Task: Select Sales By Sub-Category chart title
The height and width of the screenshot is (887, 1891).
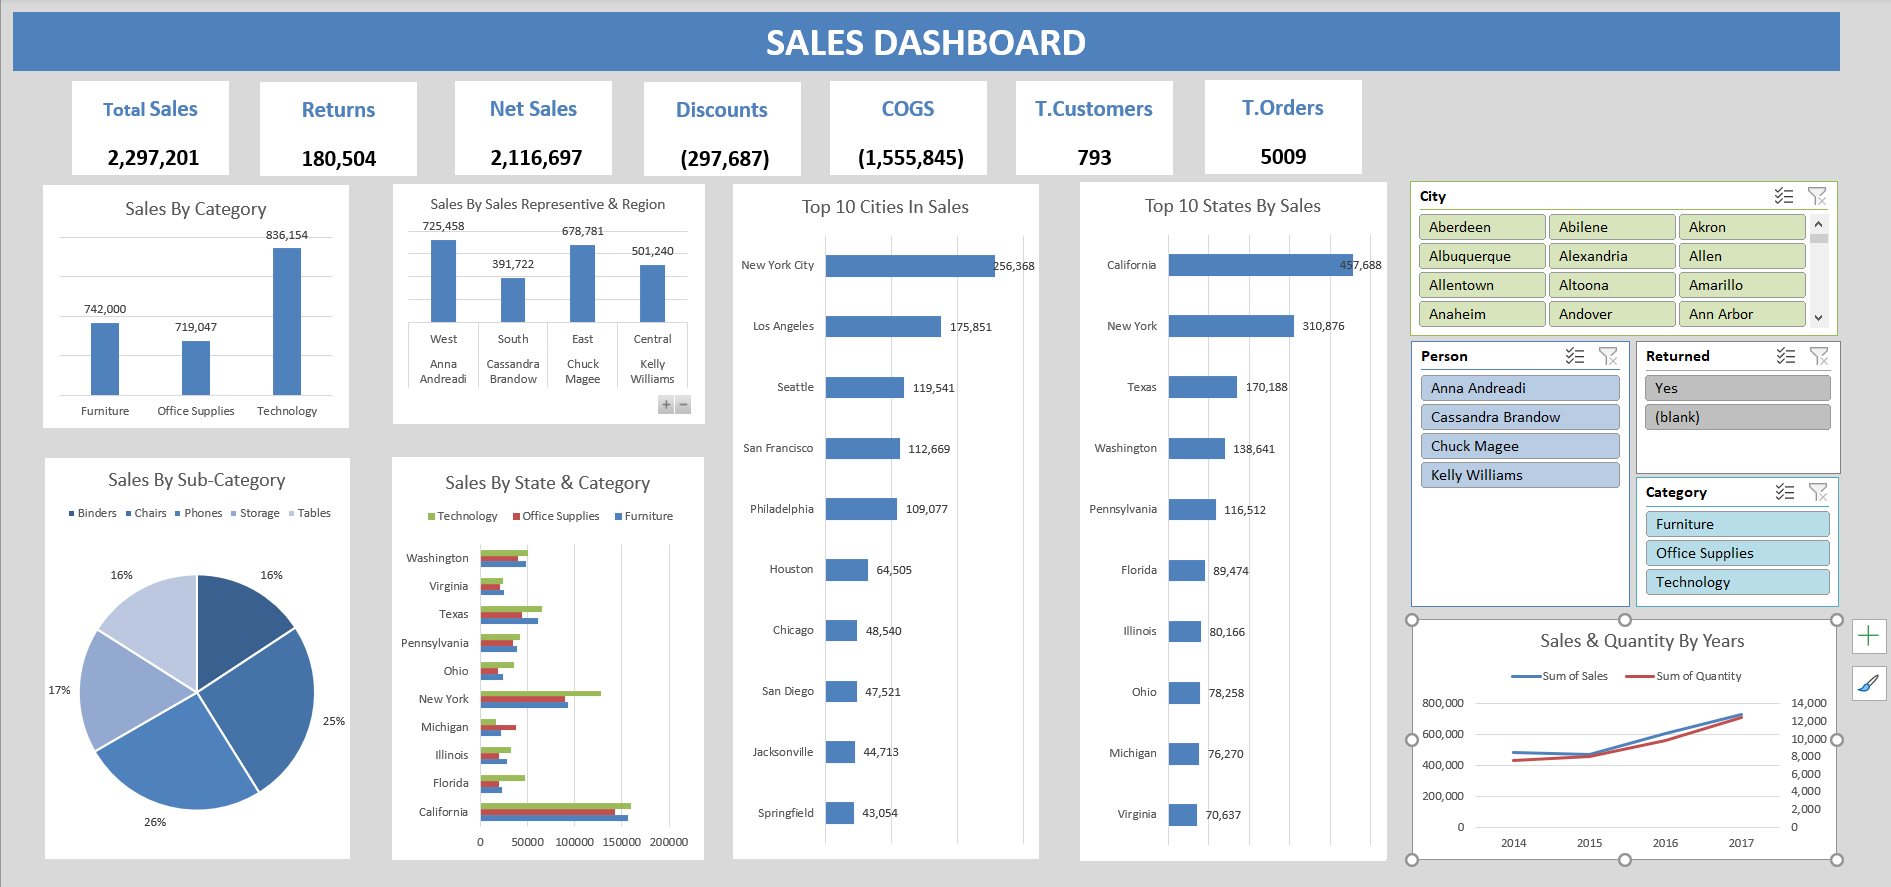Action: coord(197,480)
